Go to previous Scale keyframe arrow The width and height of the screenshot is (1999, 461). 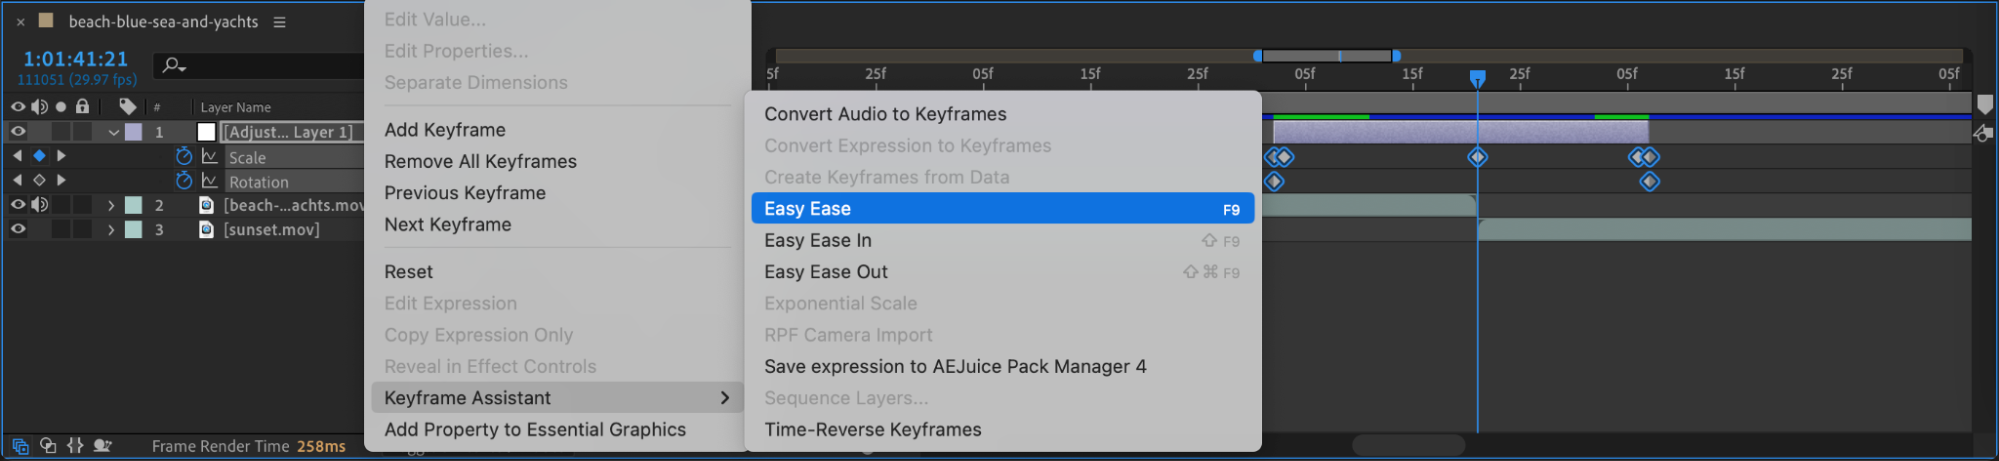tap(17, 156)
